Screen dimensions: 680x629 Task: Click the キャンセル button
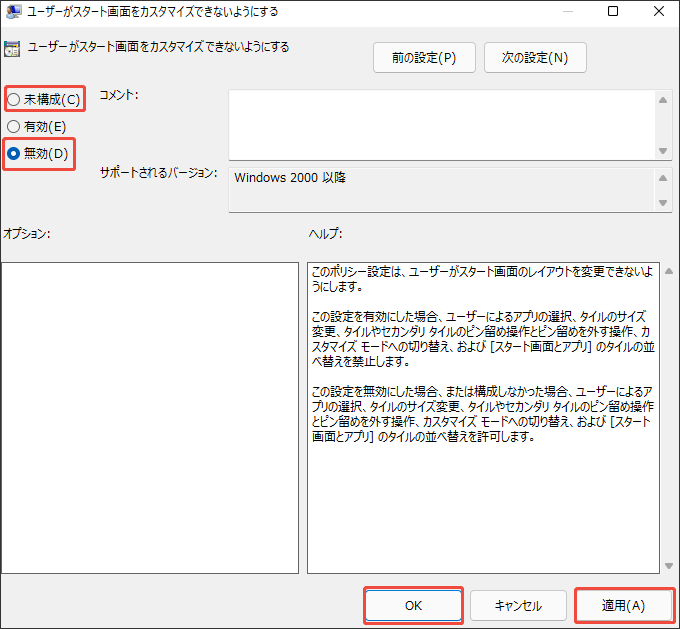tap(518, 605)
